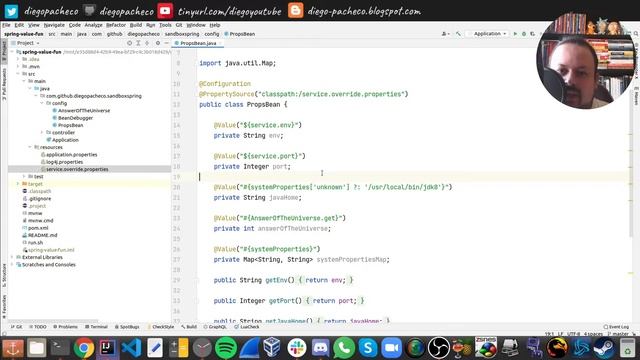
Task: Collapse the src folder
Action: click(18, 74)
